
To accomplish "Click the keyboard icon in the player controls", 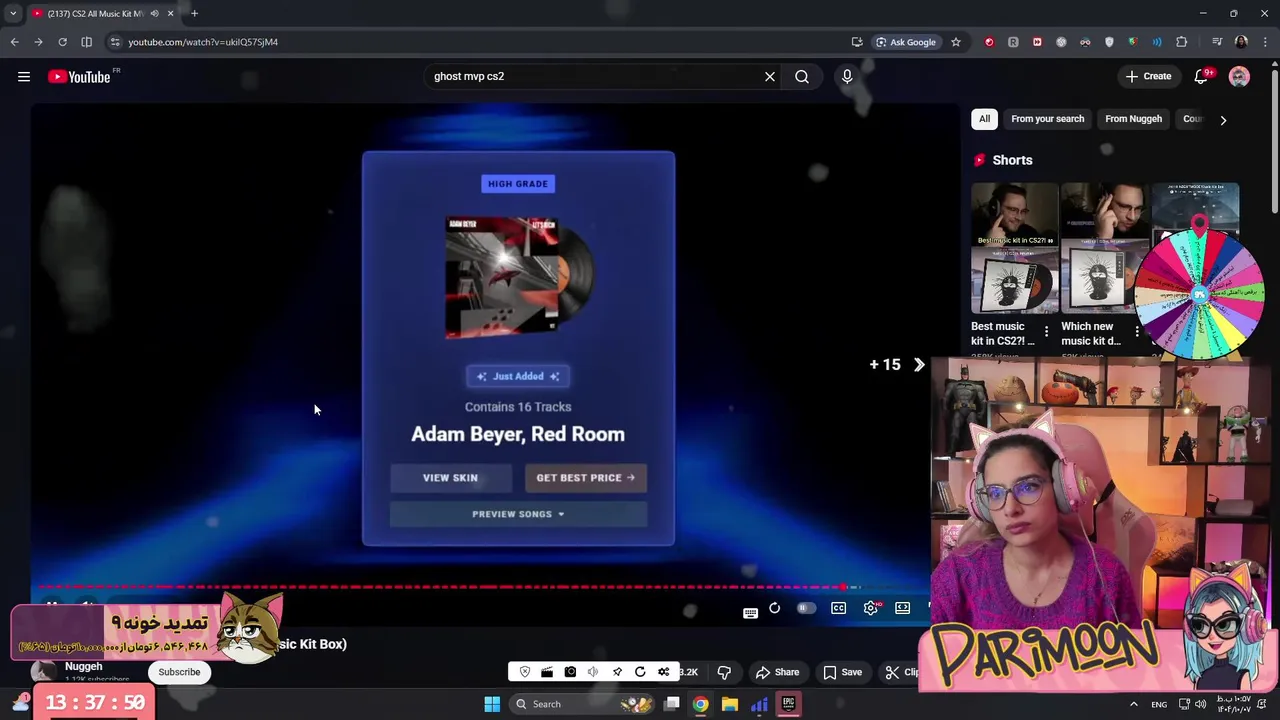I will pos(751,612).
